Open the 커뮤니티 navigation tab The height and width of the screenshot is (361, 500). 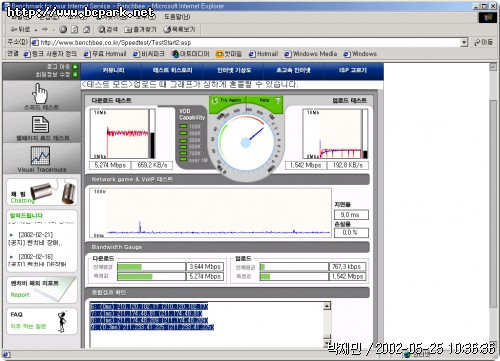click(113, 70)
